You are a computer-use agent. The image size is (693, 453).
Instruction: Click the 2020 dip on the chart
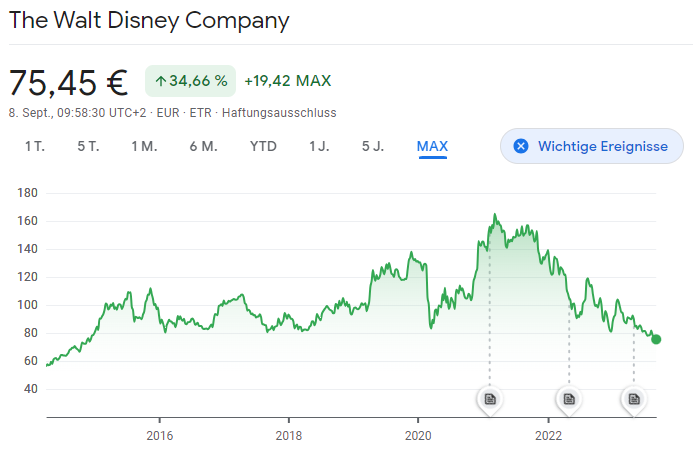pos(430,325)
